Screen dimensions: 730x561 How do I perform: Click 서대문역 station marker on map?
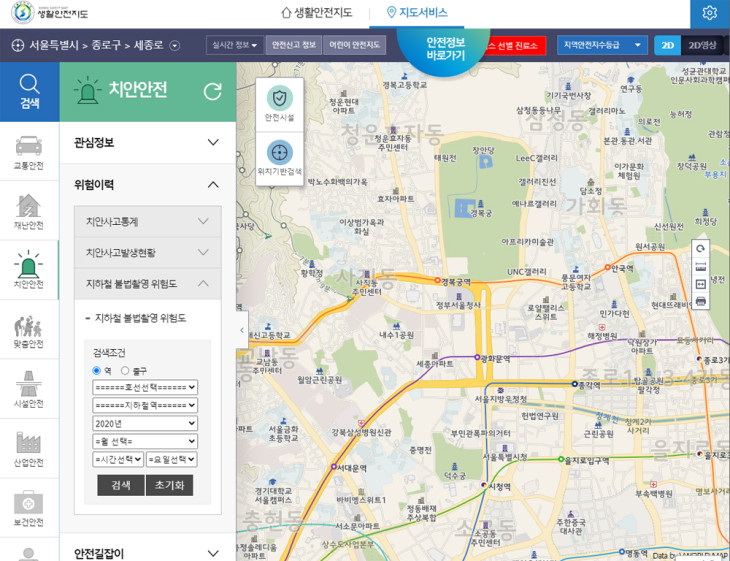pyautogui.click(x=334, y=466)
